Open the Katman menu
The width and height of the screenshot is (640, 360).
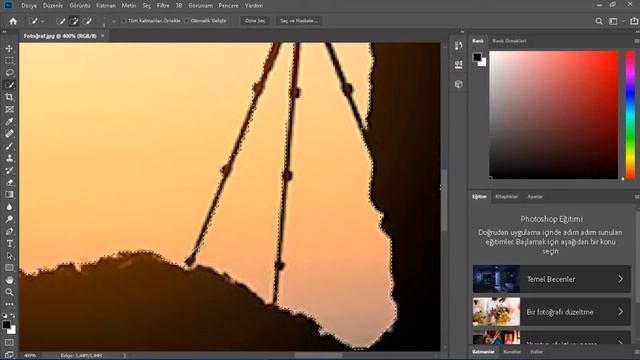tap(106, 6)
